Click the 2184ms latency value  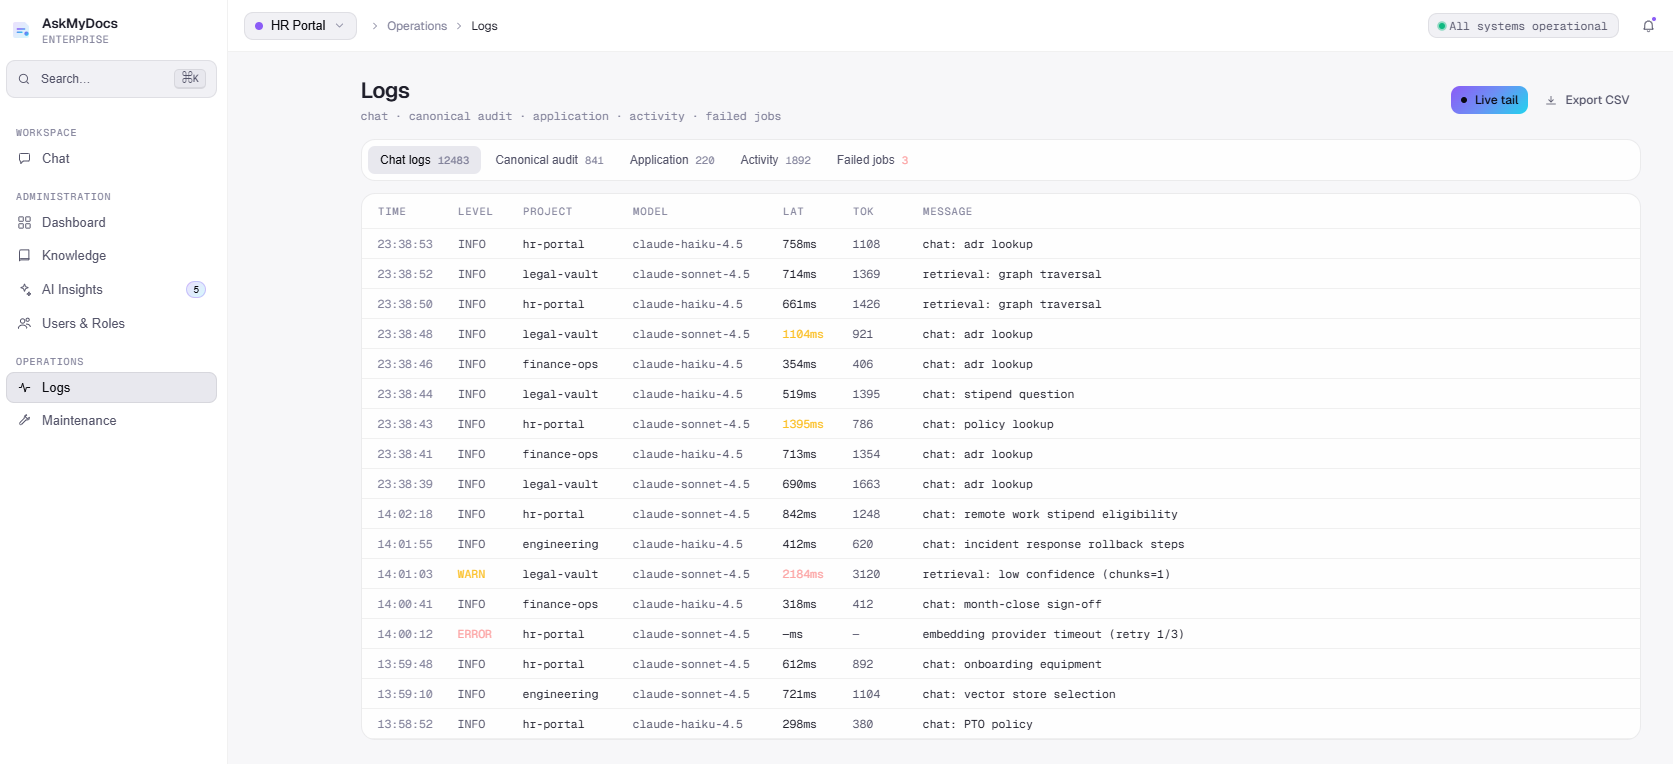803,574
